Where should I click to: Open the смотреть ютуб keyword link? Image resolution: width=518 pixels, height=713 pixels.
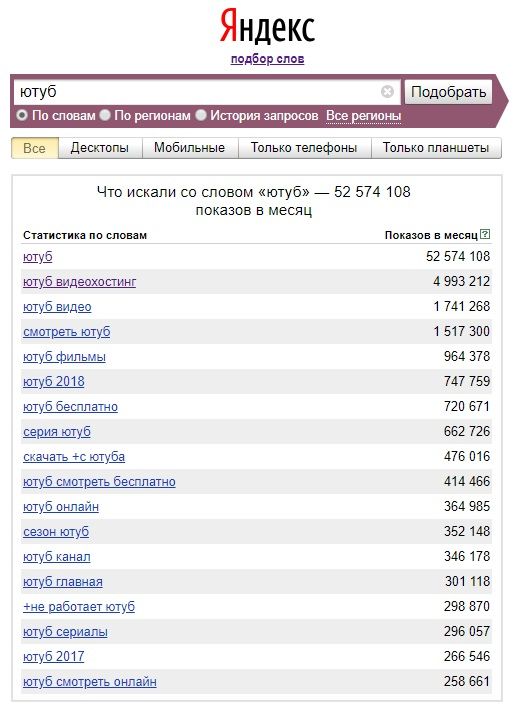[x=66, y=332]
